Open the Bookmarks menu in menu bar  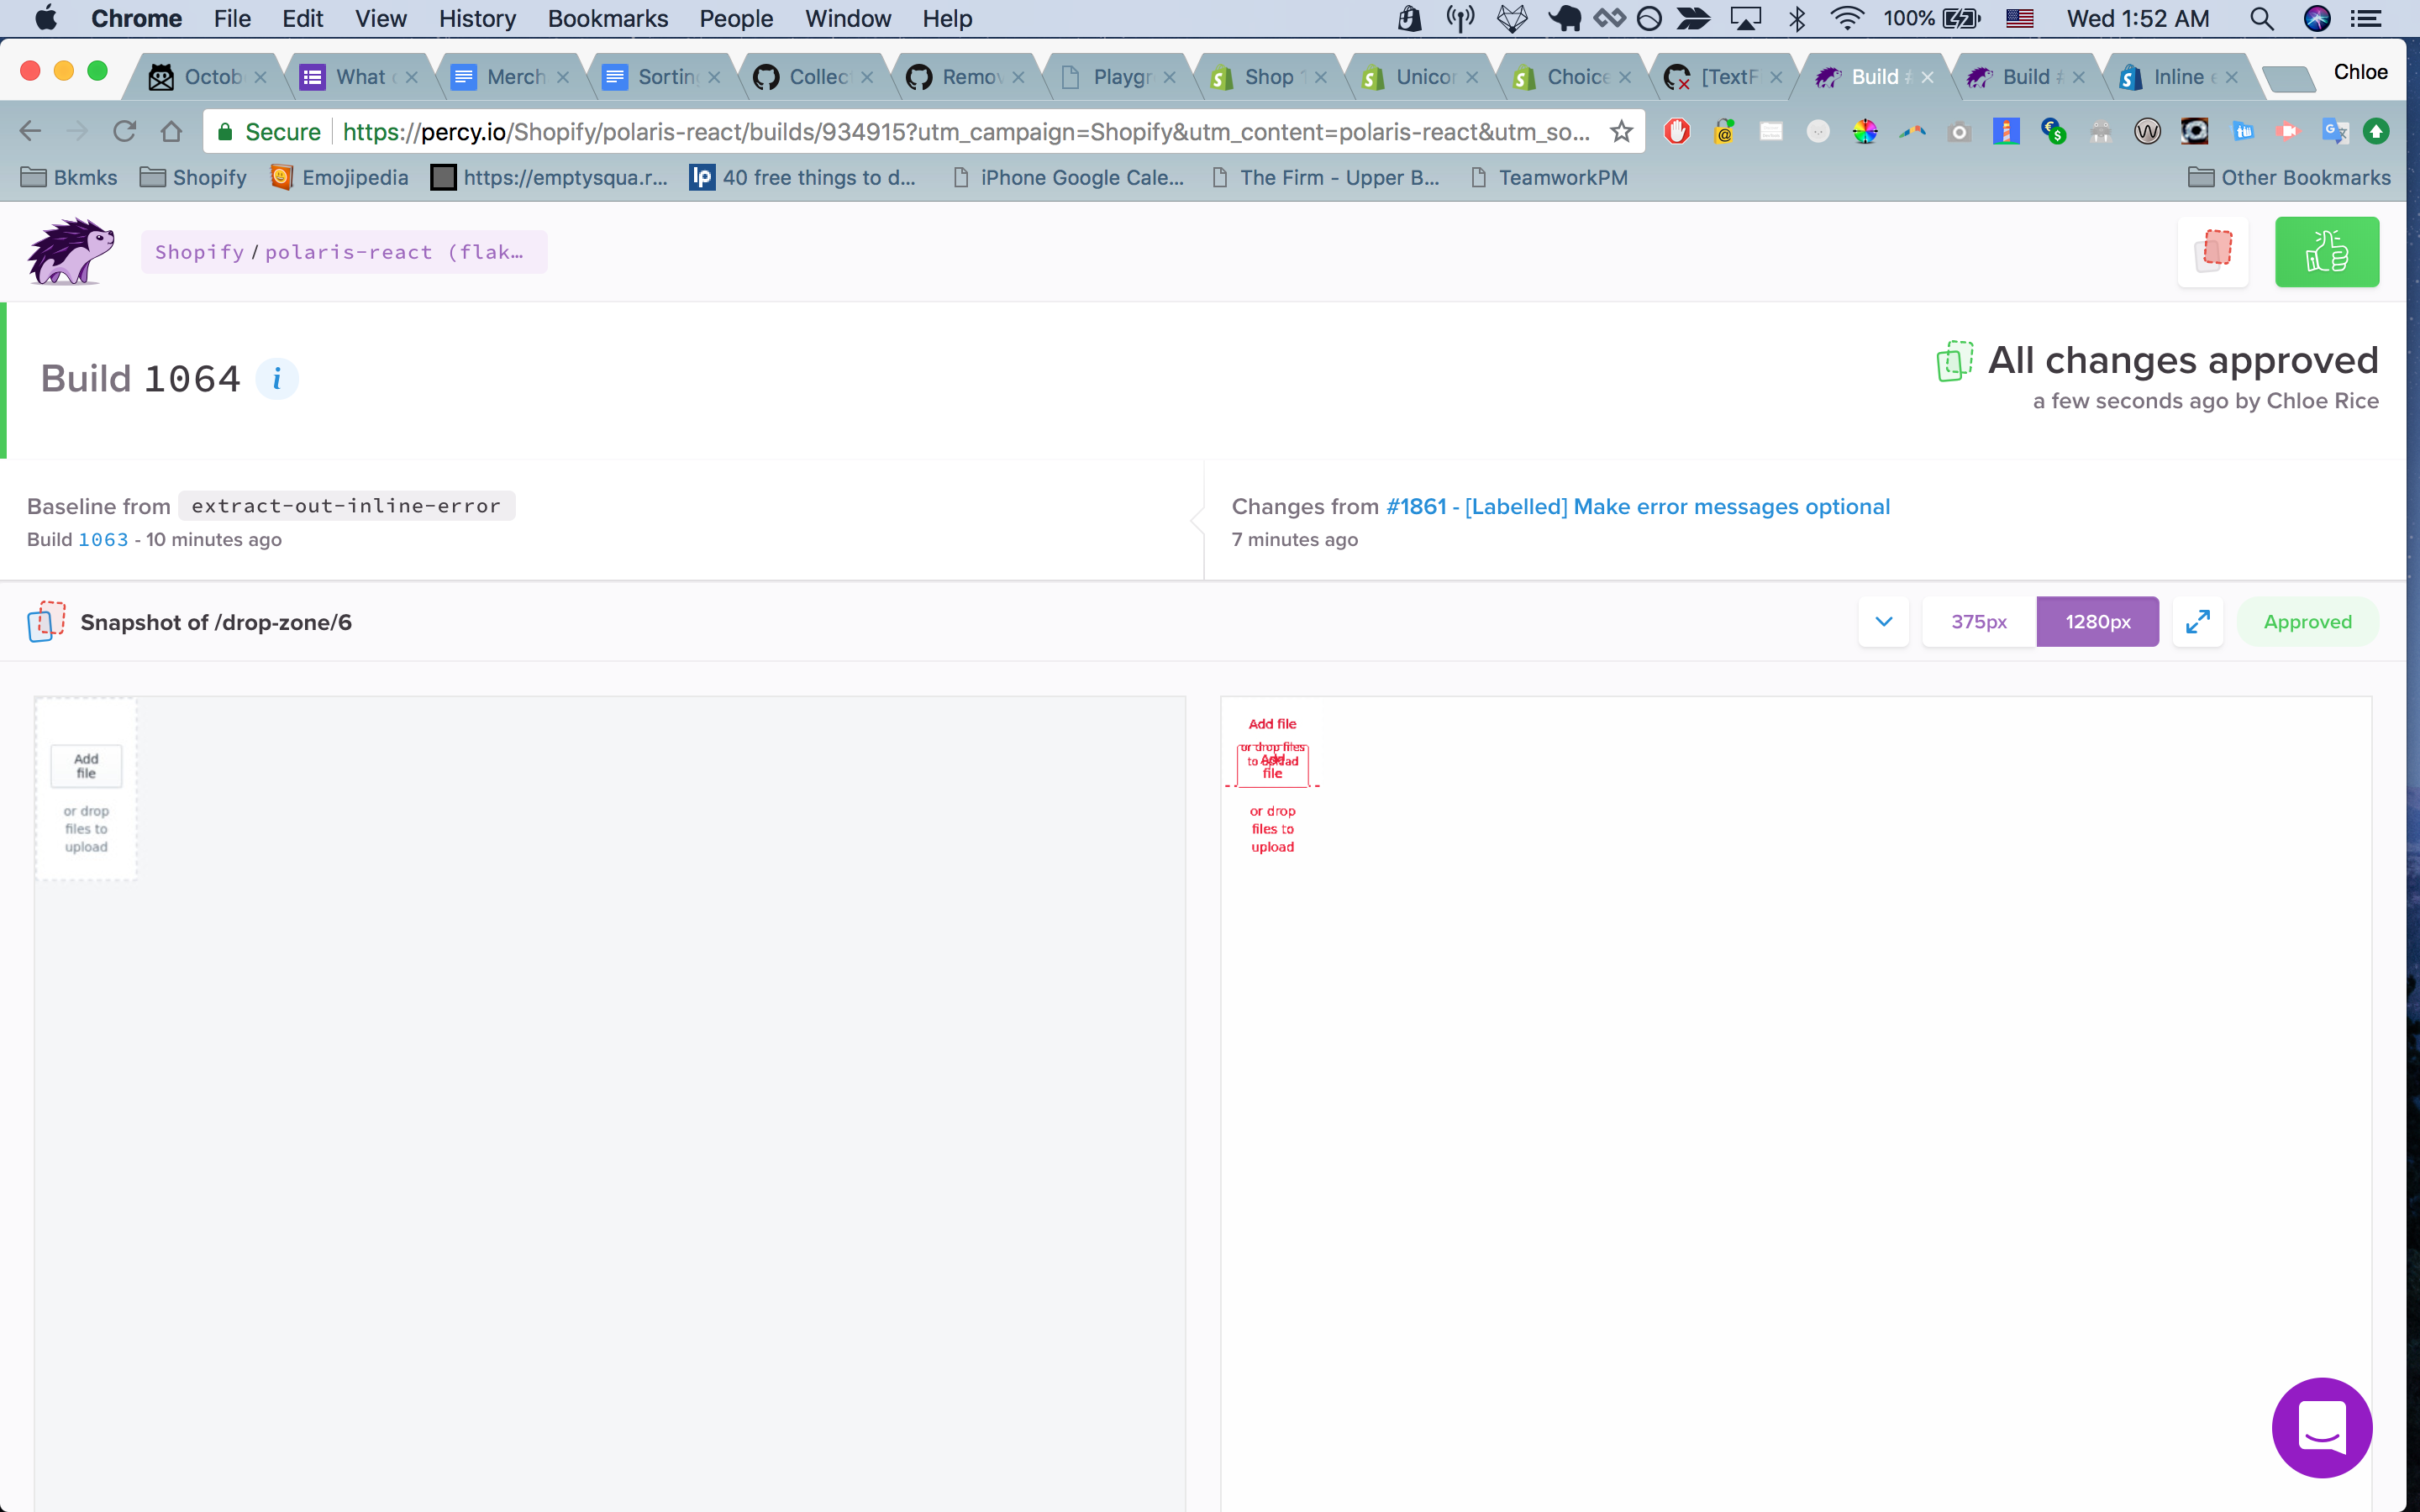[x=608, y=18]
